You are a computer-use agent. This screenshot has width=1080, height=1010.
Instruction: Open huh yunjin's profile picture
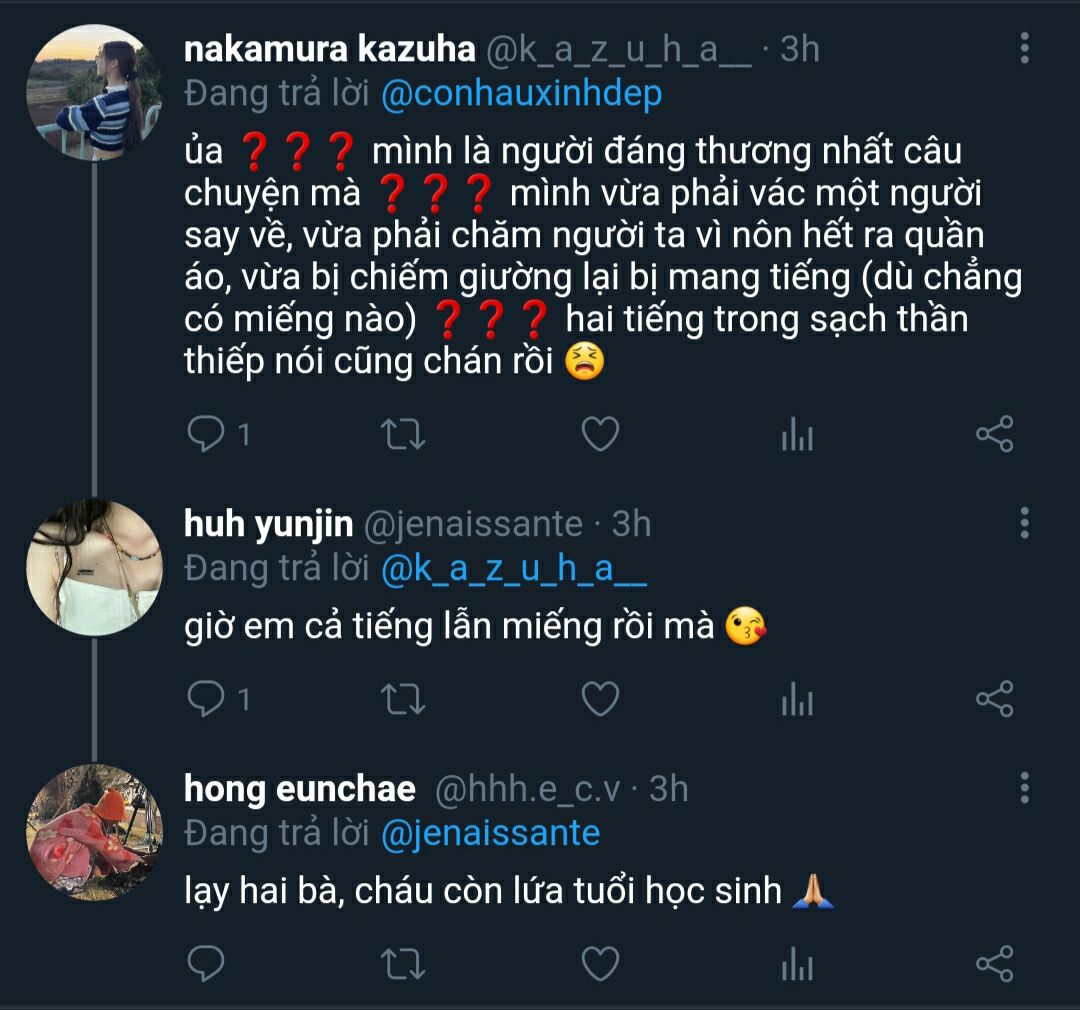coord(94,568)
